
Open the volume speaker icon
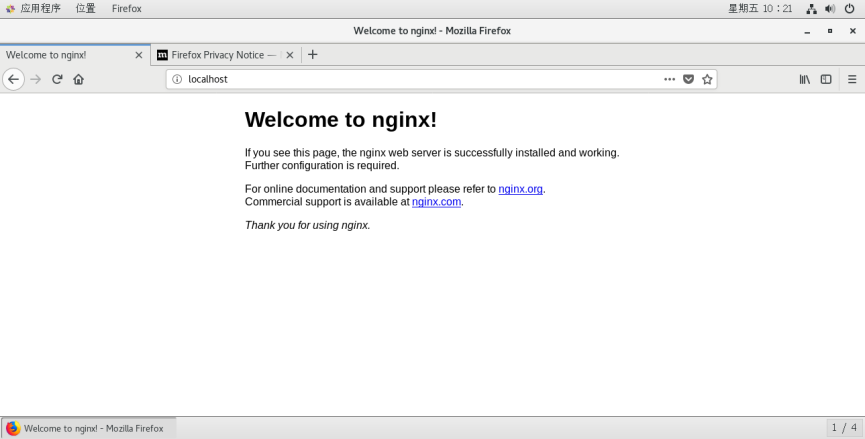pyautogui.click(x=830, y=9)
